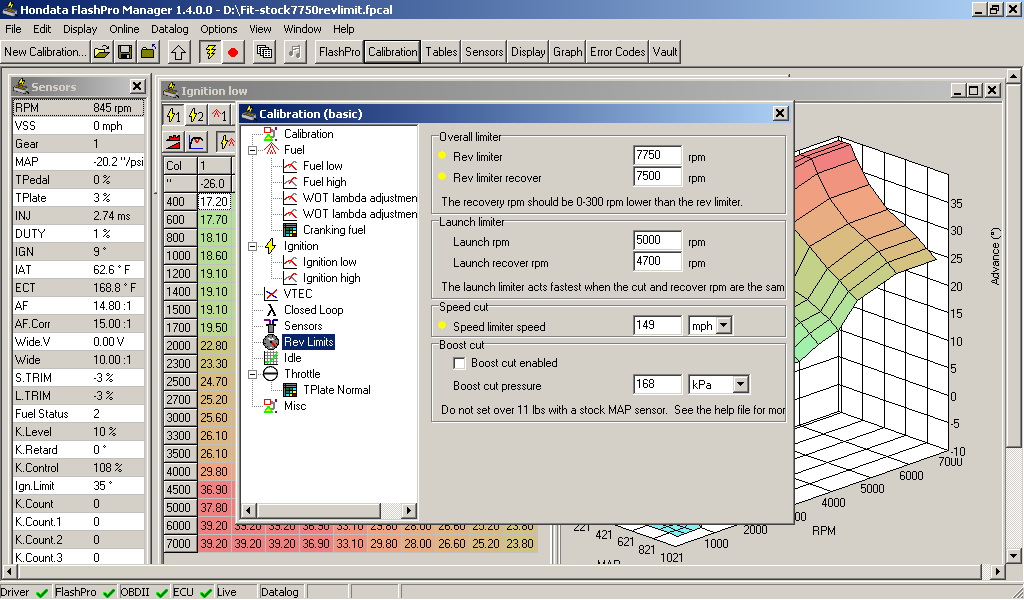Open the boost cut kPa unit dropdown

740,385
